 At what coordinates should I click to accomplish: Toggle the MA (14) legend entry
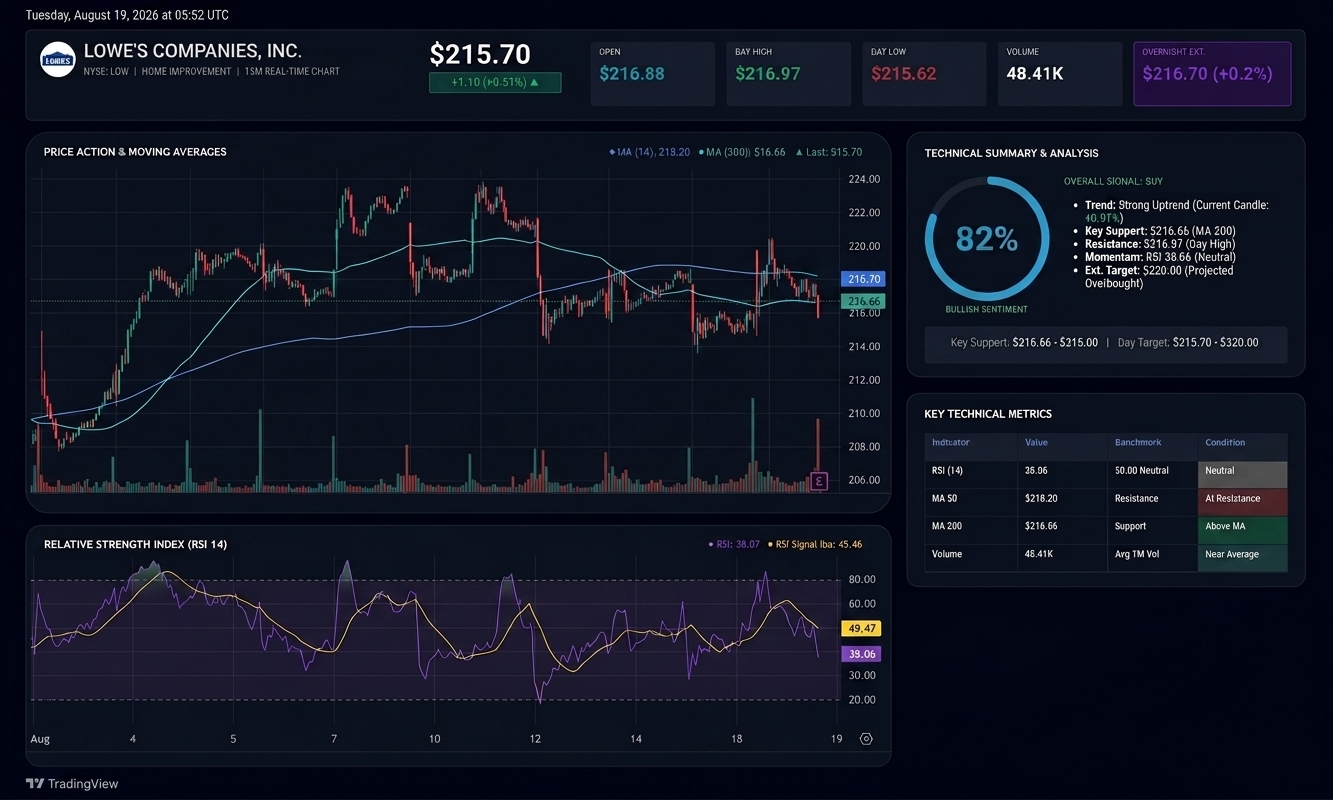coord(649,152)
